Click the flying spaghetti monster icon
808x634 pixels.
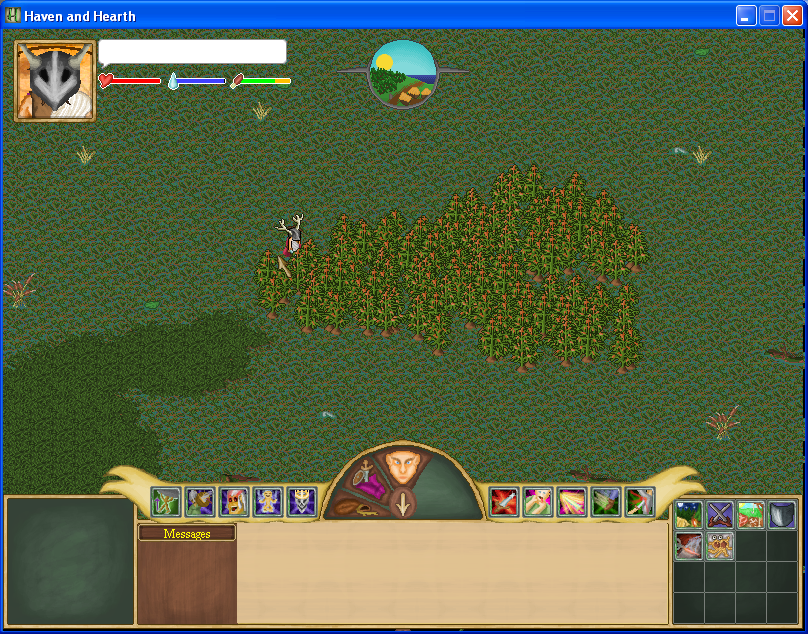coord(720,546)
